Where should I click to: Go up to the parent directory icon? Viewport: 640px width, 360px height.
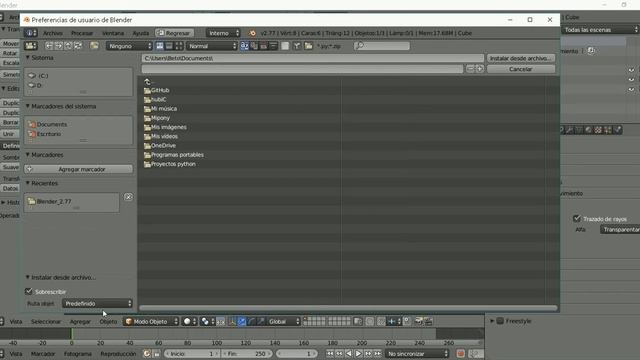coord(69,46)
